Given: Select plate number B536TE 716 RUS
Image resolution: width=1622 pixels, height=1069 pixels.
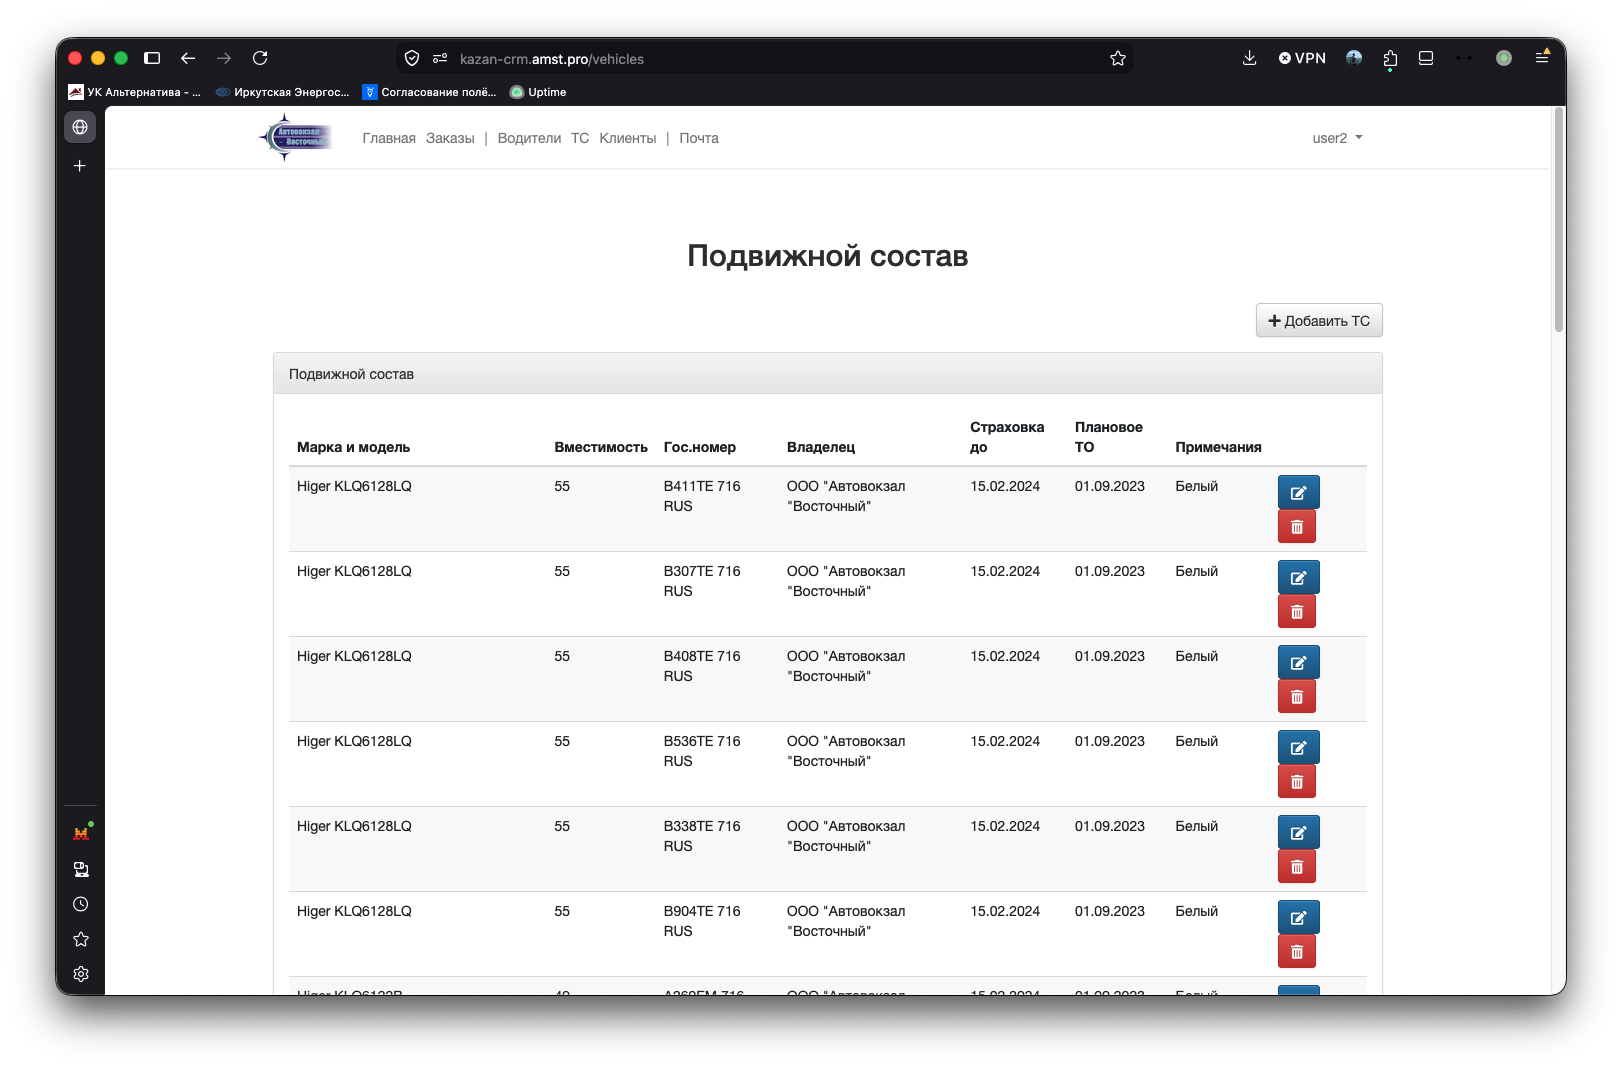Looking at the screenshot, I should click(x=702, y=751).
